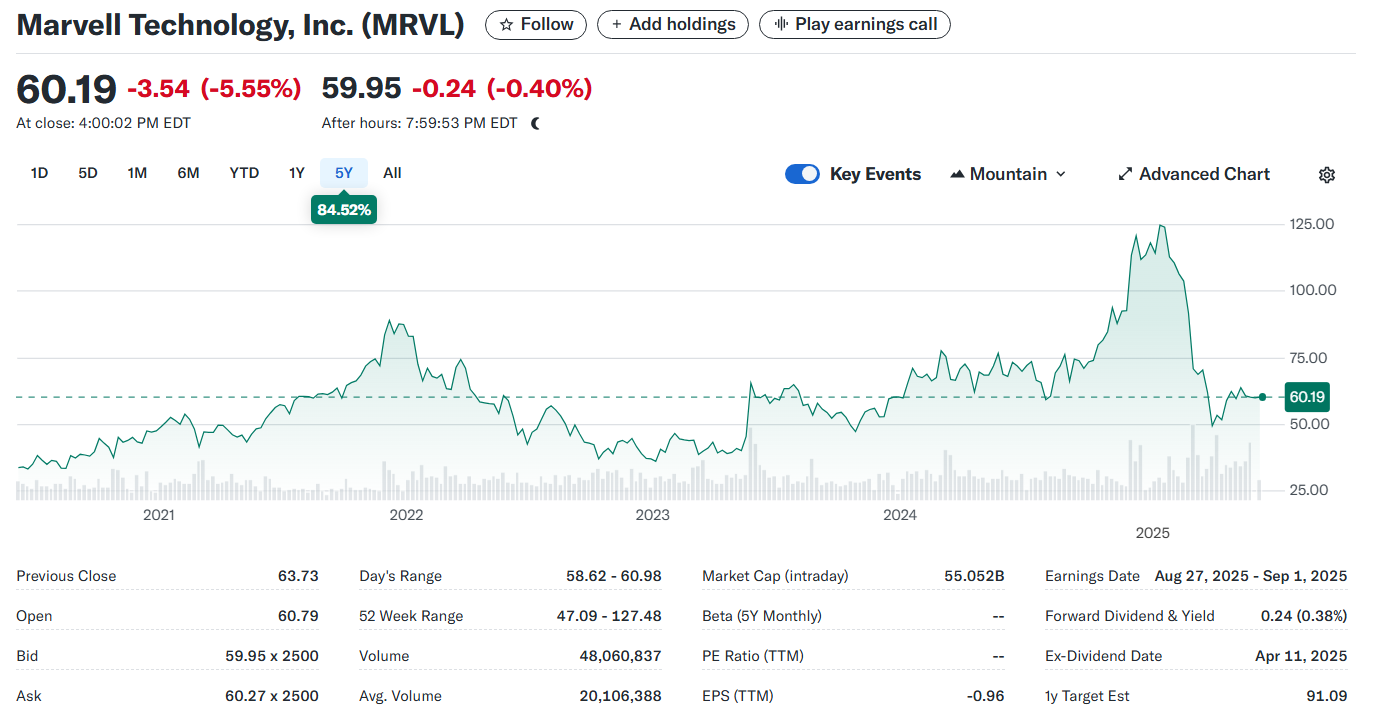Click the -3.54 (-5.55%) change value

pyautogui.click(x=214, y=88)
